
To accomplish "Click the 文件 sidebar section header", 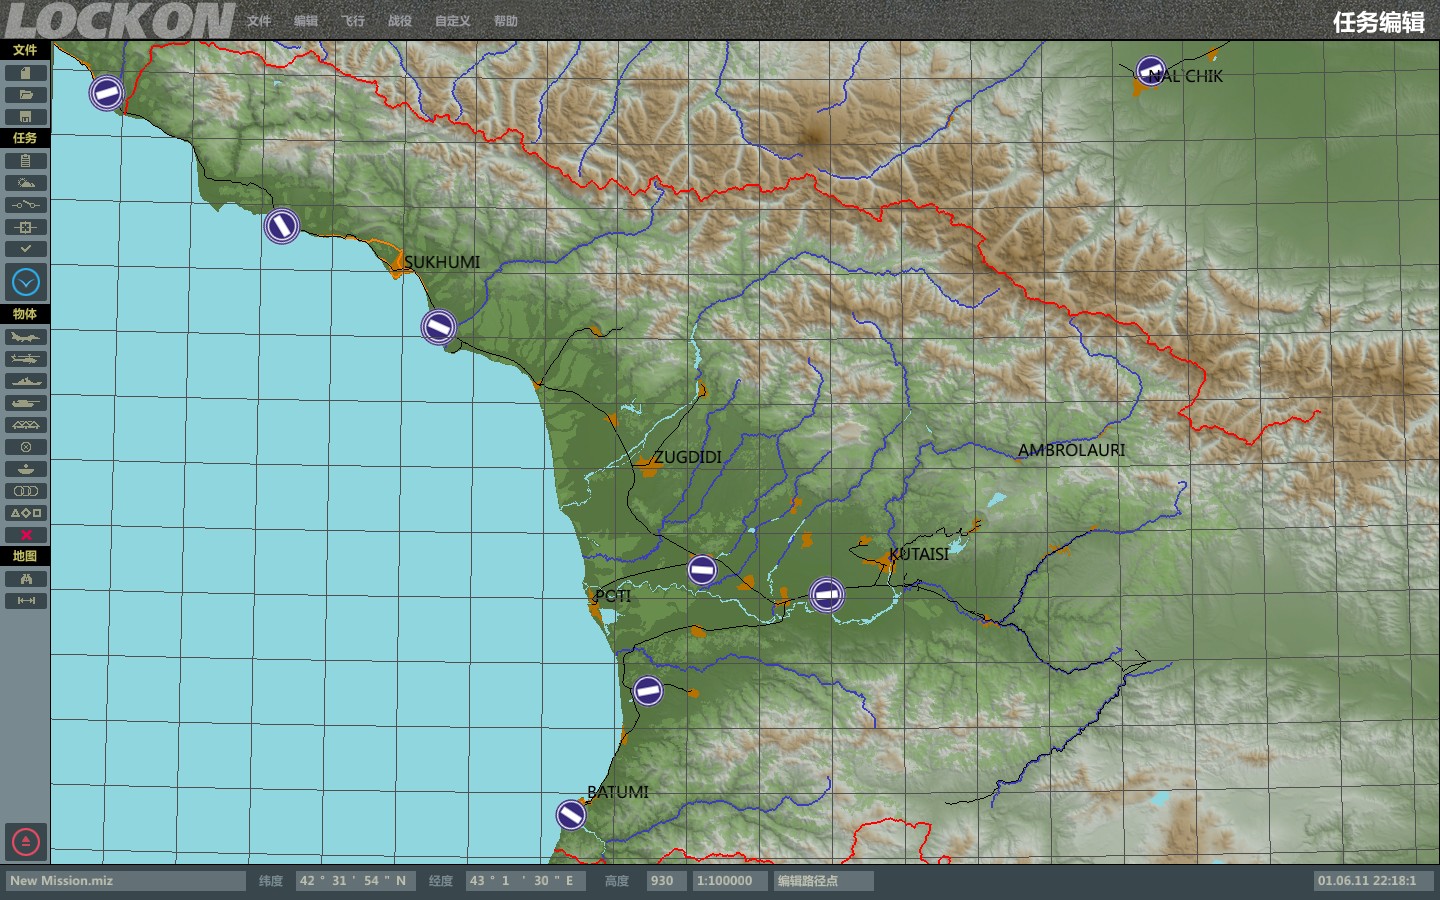I will pos(25,50).
